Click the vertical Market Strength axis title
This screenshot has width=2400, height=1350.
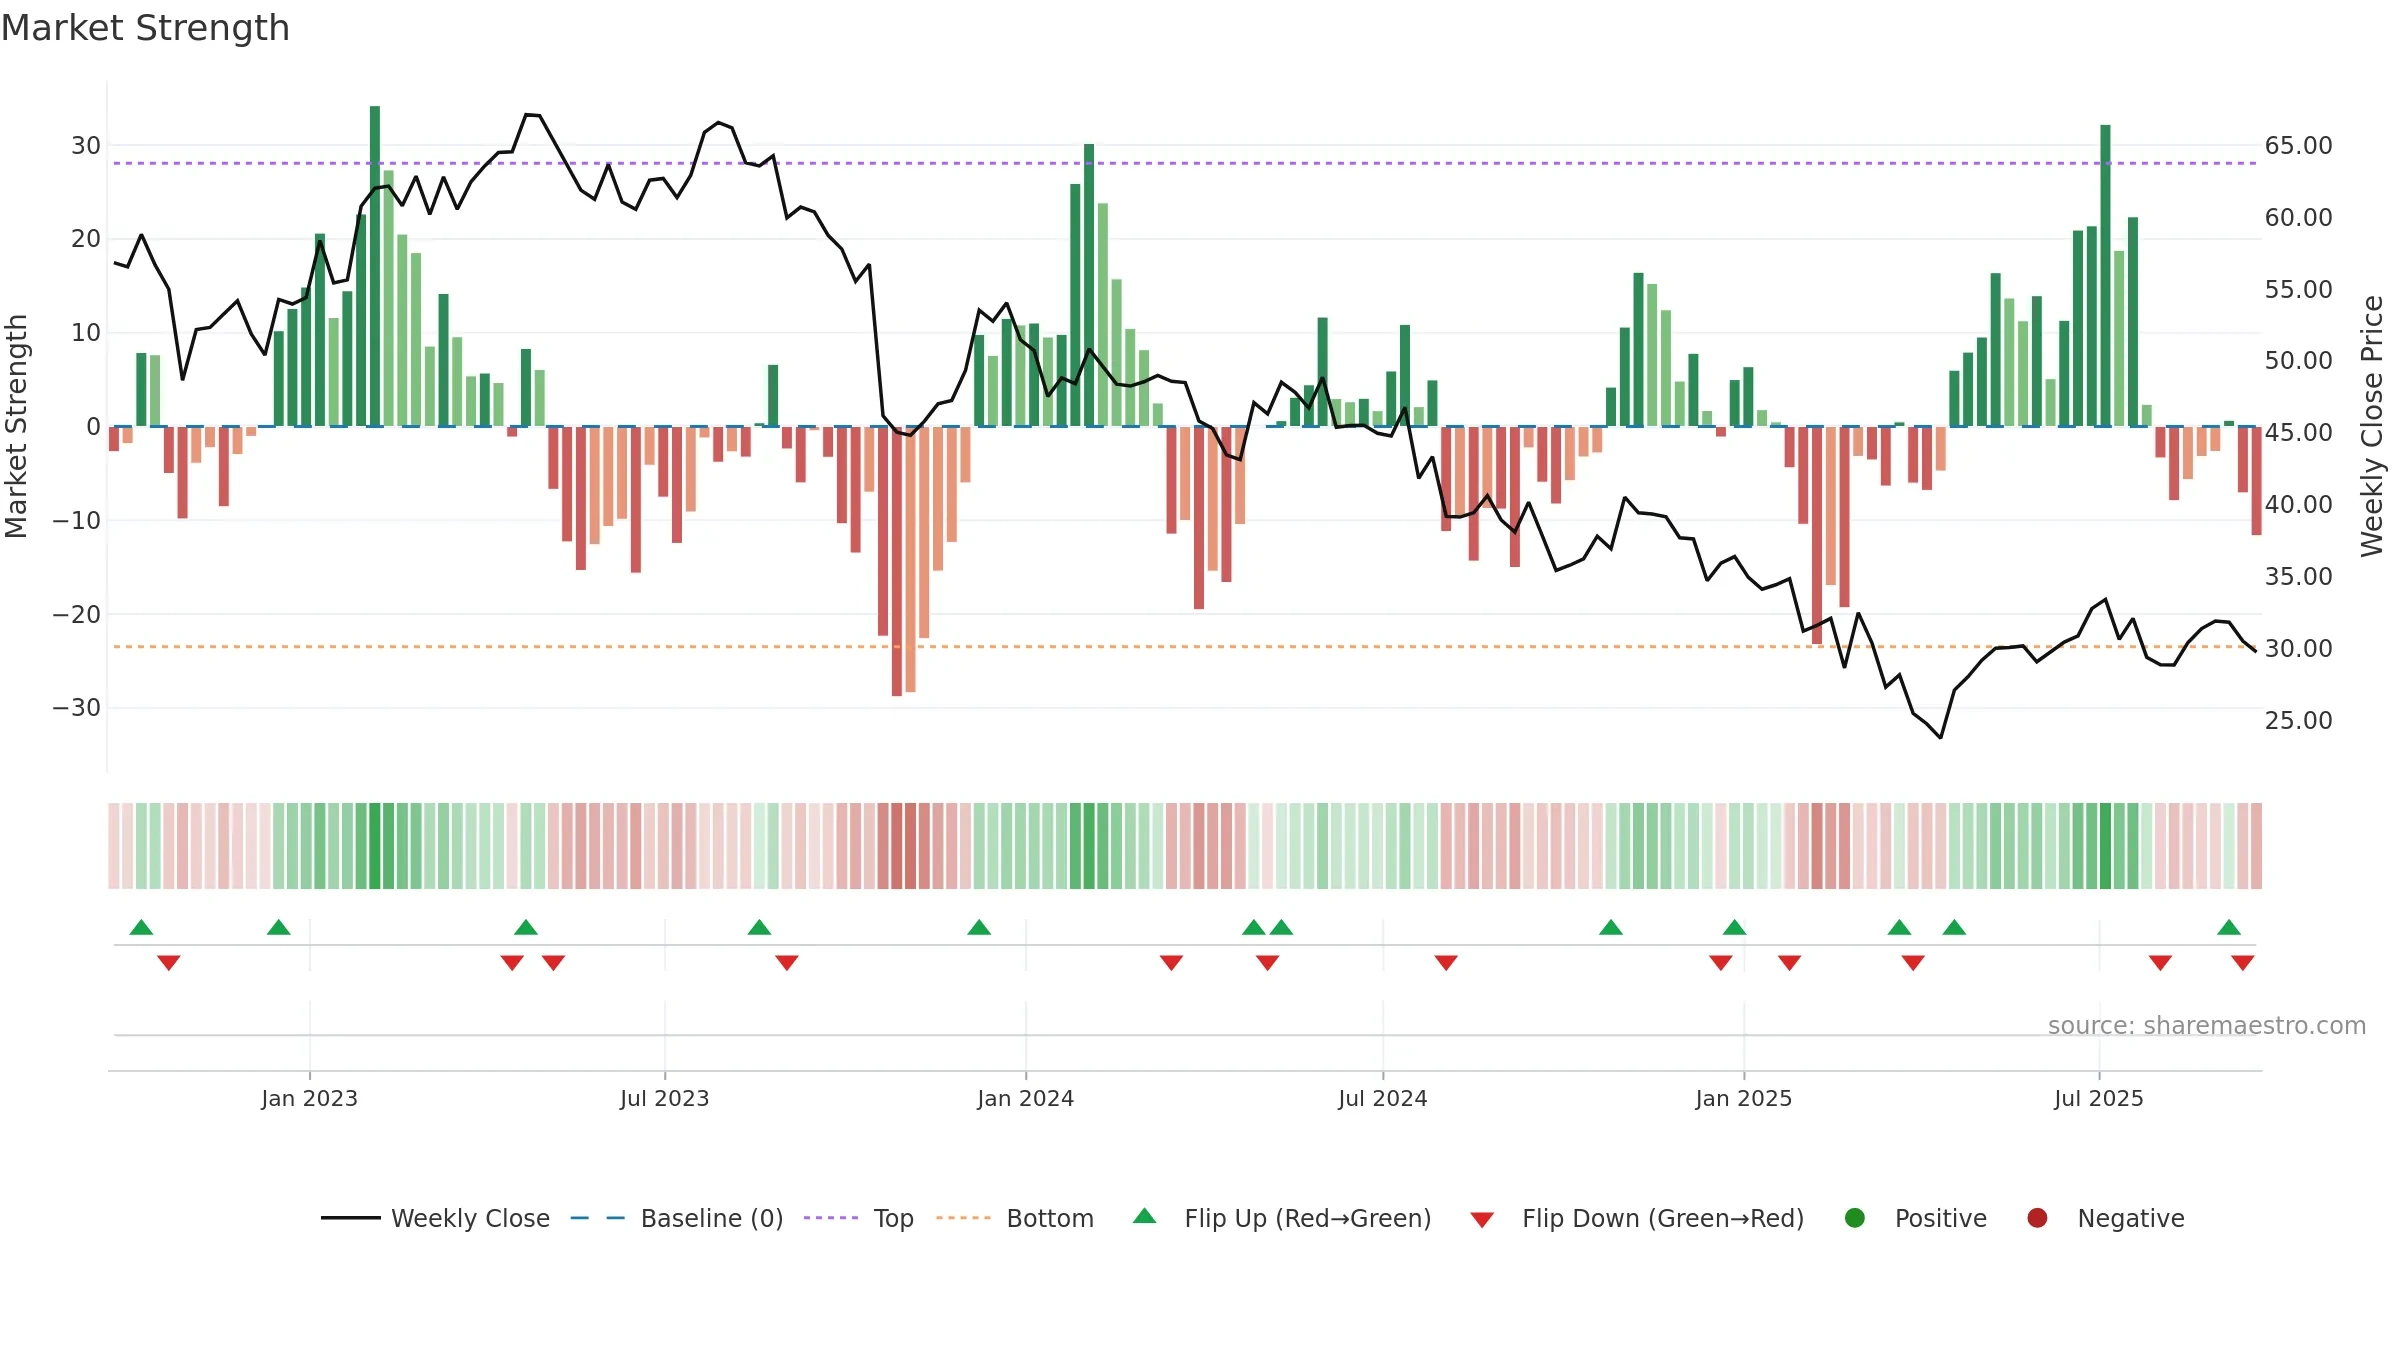point(16,426)
